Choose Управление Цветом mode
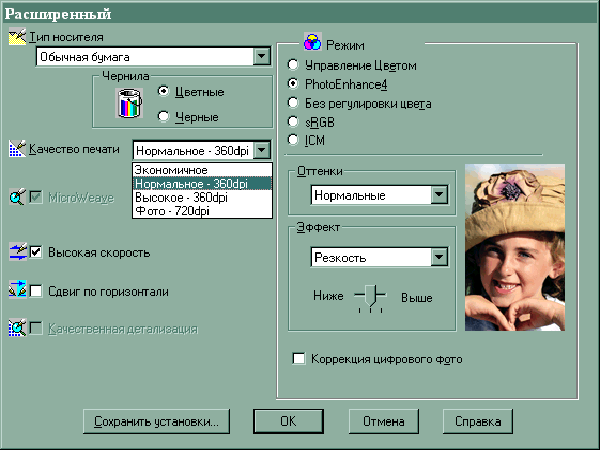Viewport: 600px width, 450px height. 293,65
